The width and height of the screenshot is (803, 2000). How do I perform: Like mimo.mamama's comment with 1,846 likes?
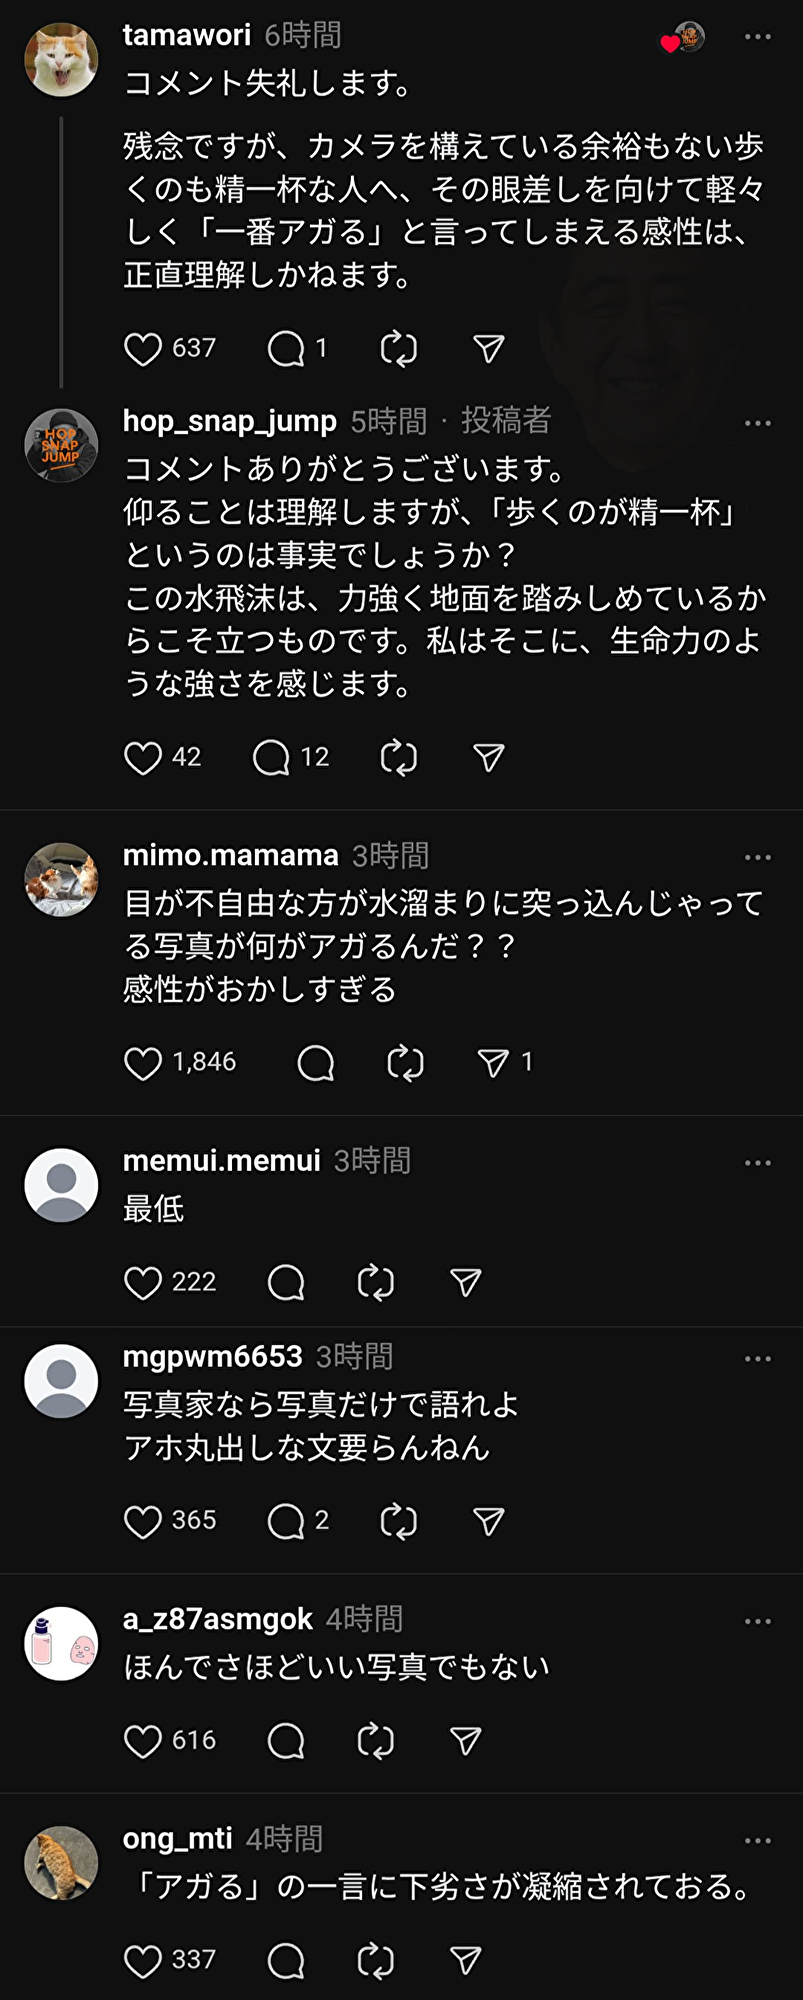143,1063
